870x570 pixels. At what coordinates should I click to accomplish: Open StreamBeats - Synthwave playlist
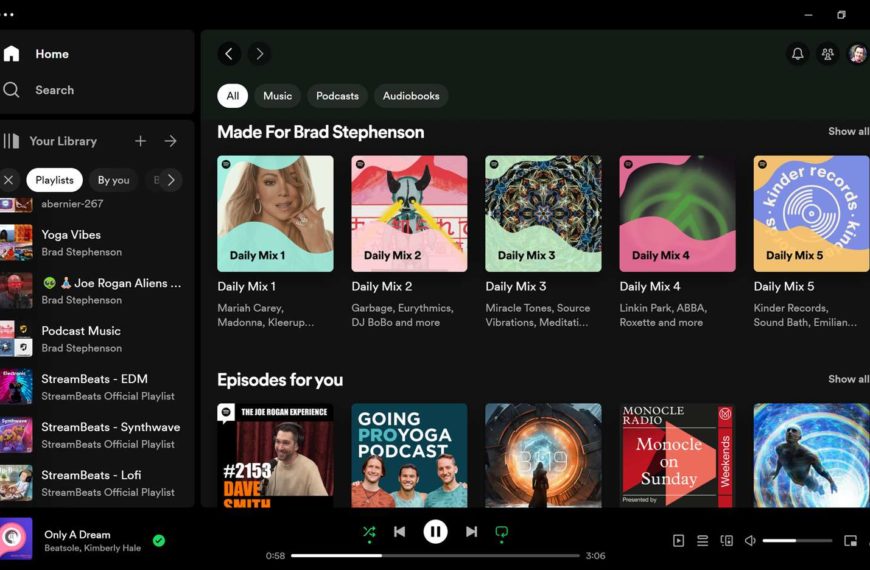94,435
